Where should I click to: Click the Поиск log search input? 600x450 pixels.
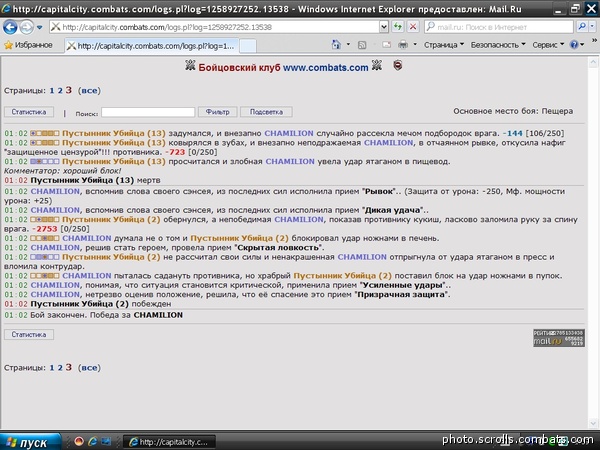pos(148,112)
